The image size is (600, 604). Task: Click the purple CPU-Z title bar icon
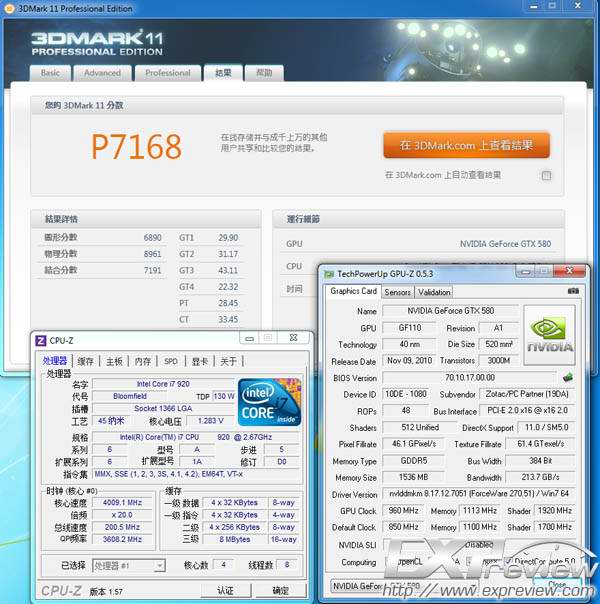(41, 340)
